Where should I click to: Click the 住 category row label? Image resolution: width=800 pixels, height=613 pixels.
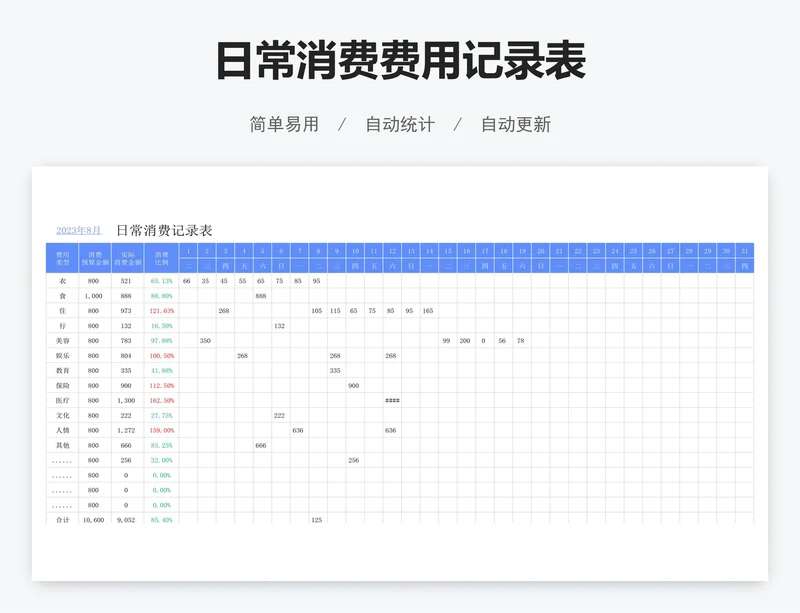[x=62, y=310]
